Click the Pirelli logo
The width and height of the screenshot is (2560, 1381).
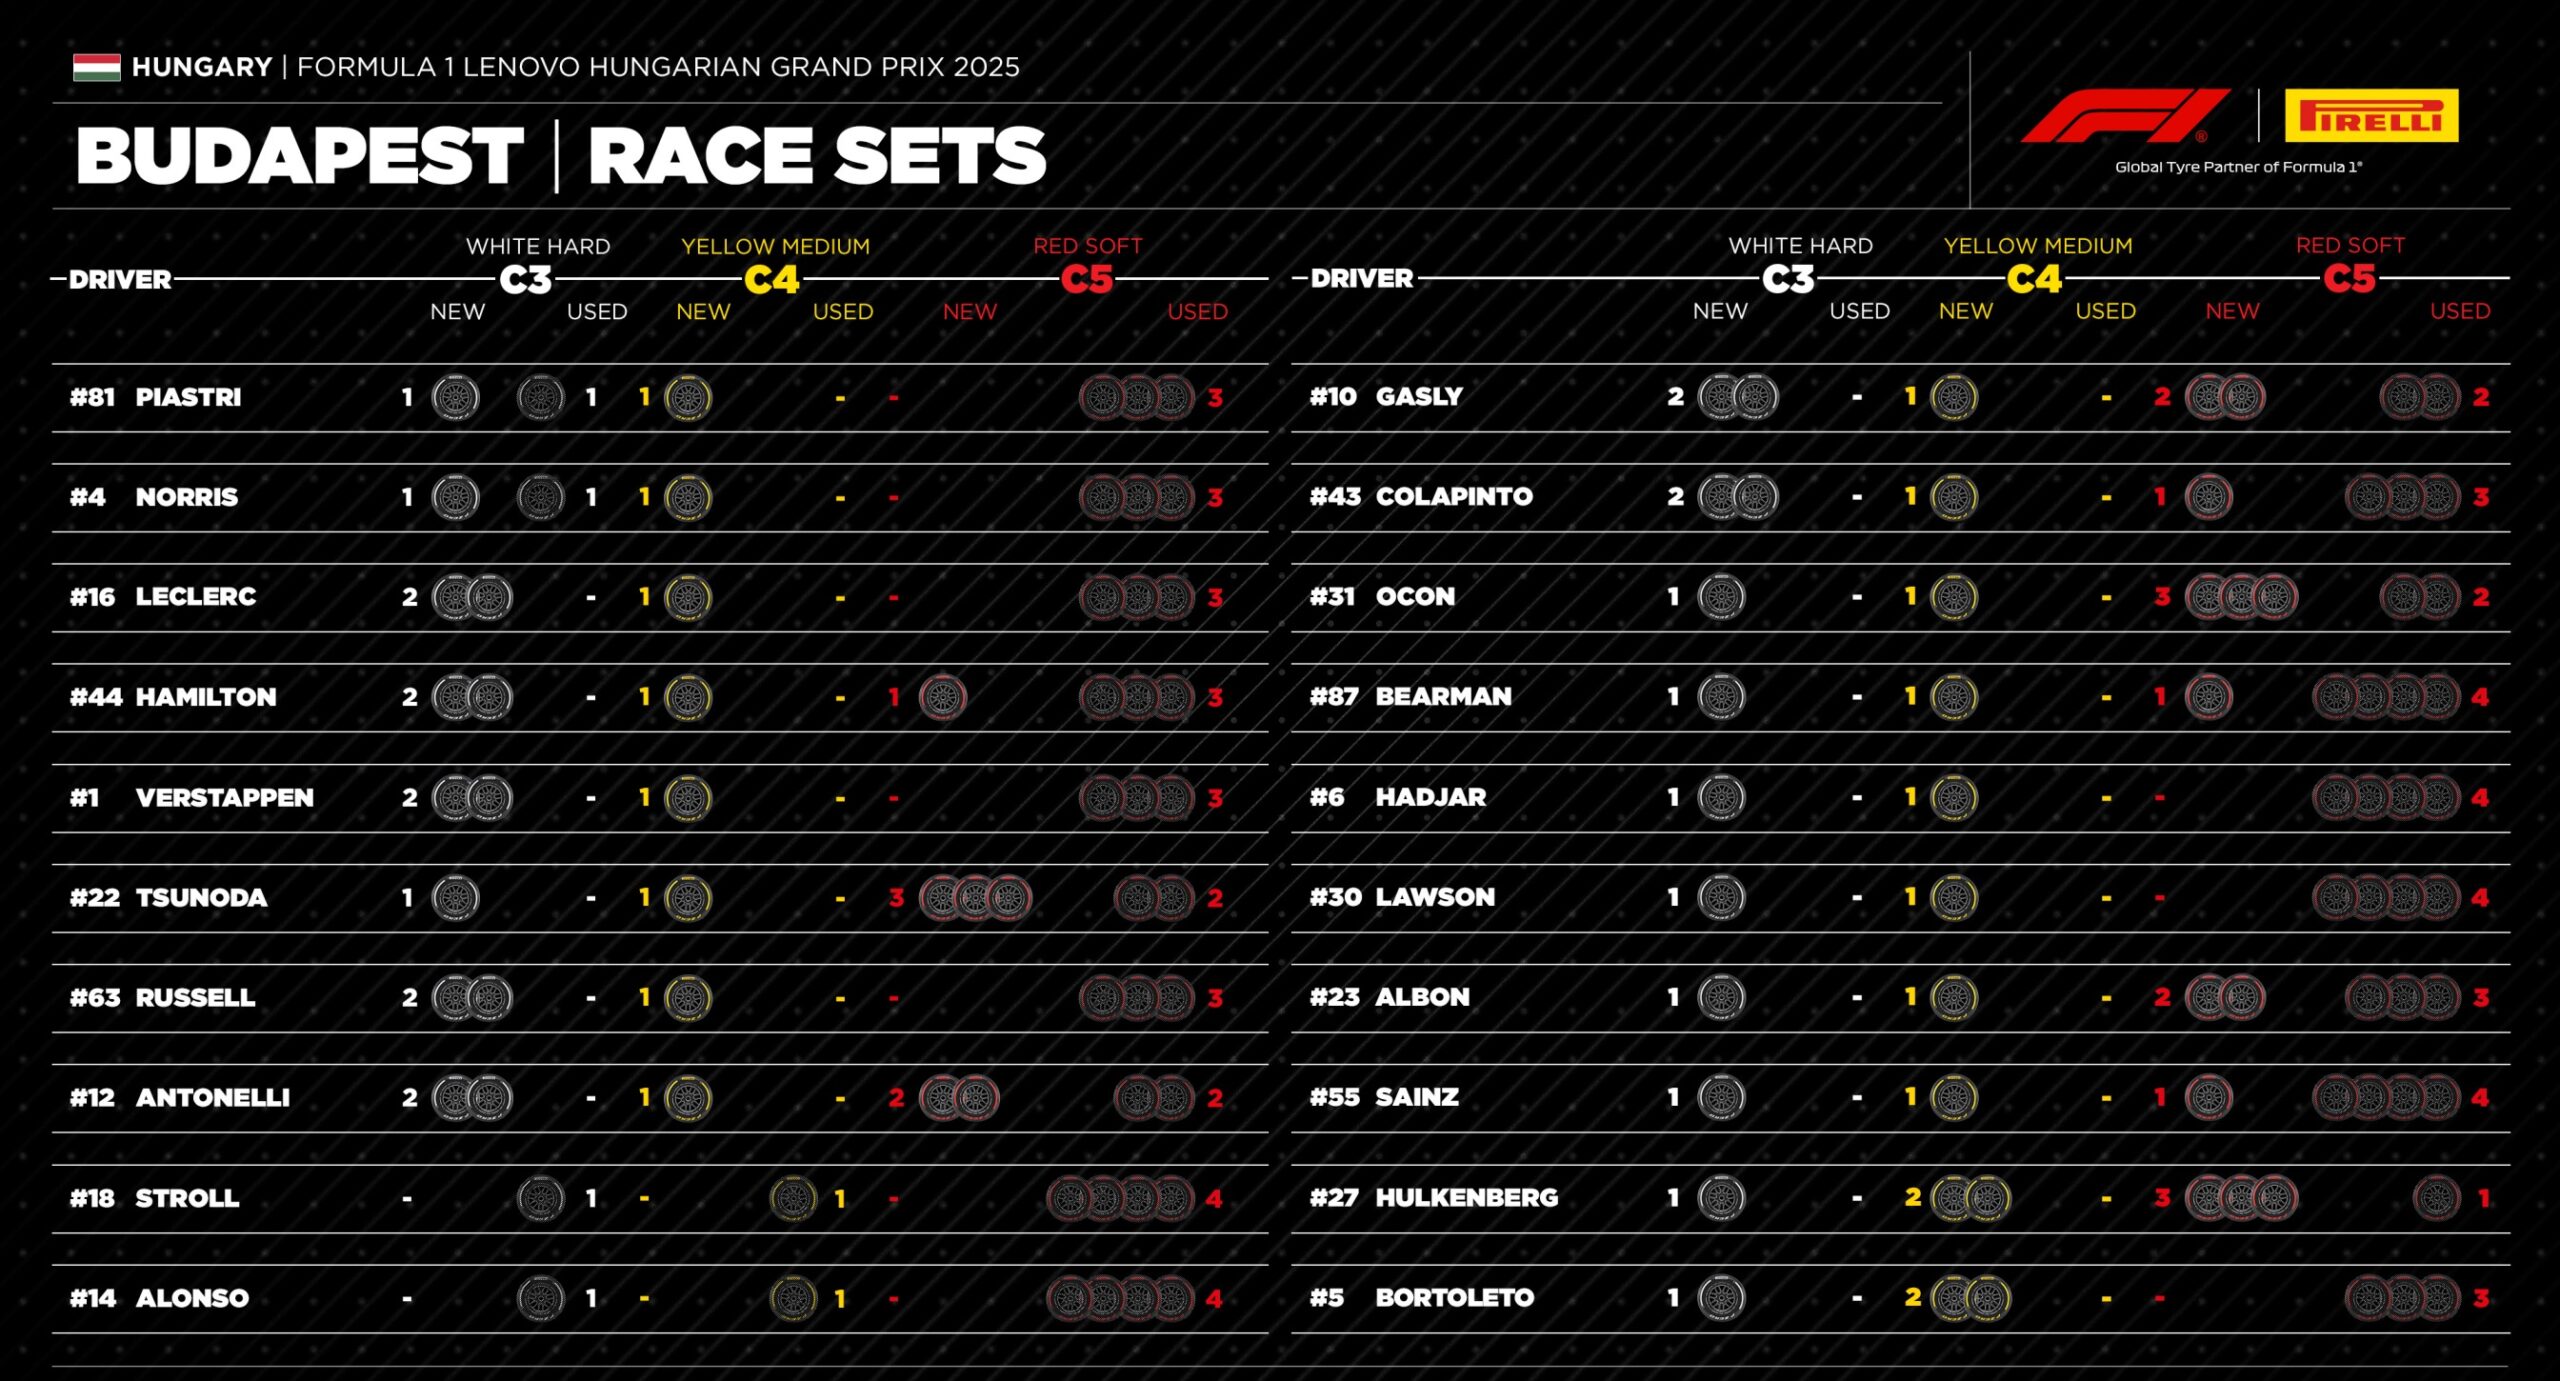(2371, 115)
